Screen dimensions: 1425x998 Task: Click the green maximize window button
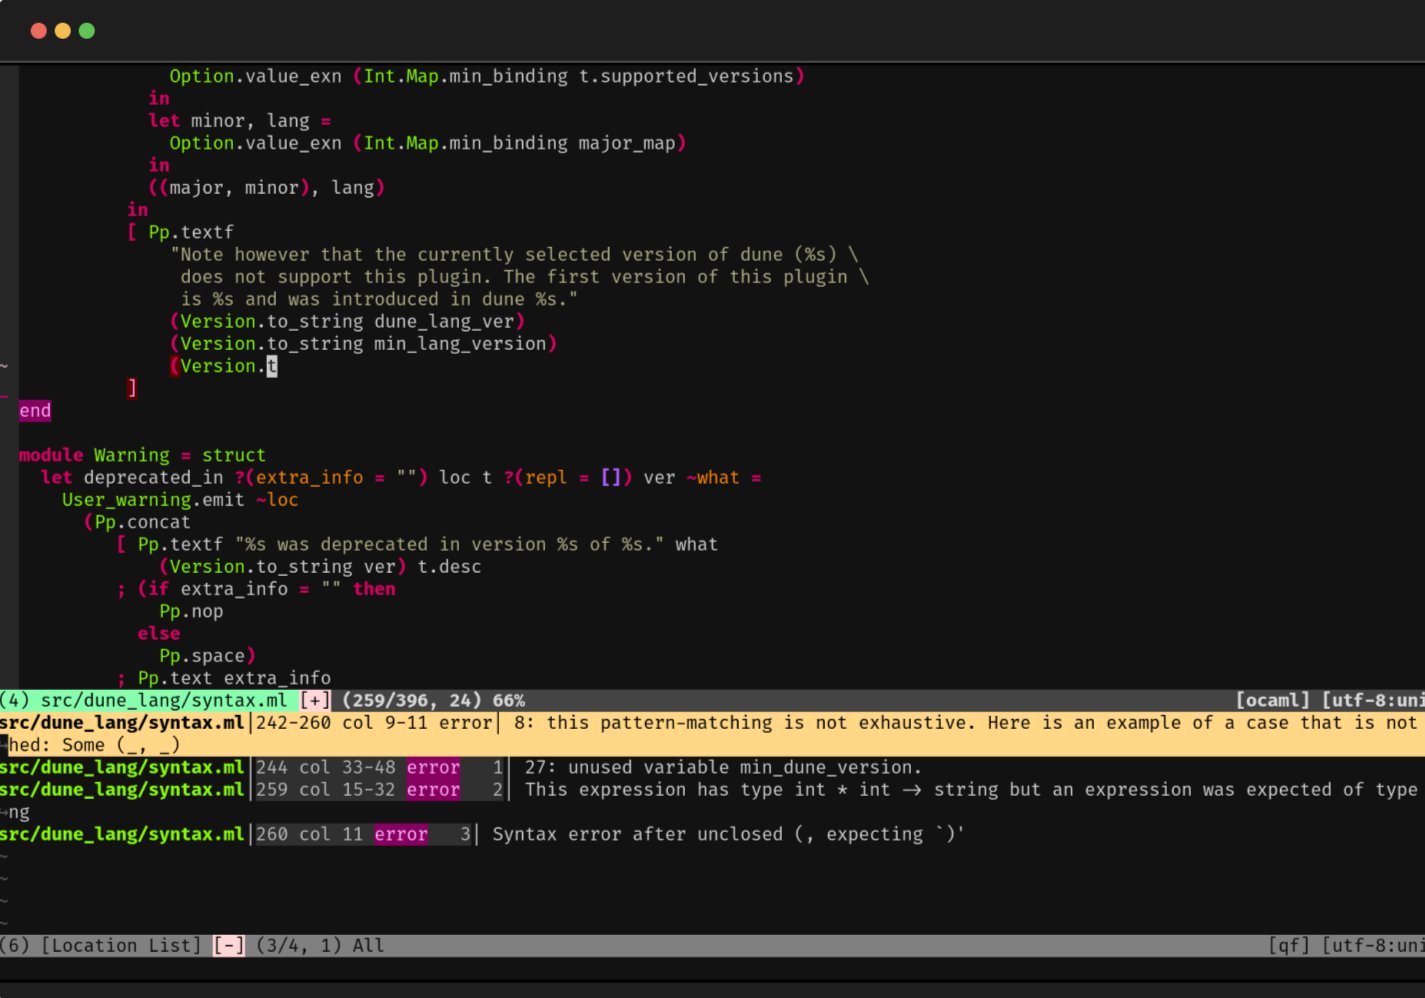(x=87, y=31)
